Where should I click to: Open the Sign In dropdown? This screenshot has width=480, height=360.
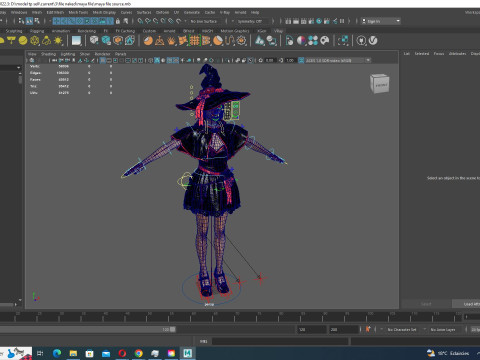(381, 21)
